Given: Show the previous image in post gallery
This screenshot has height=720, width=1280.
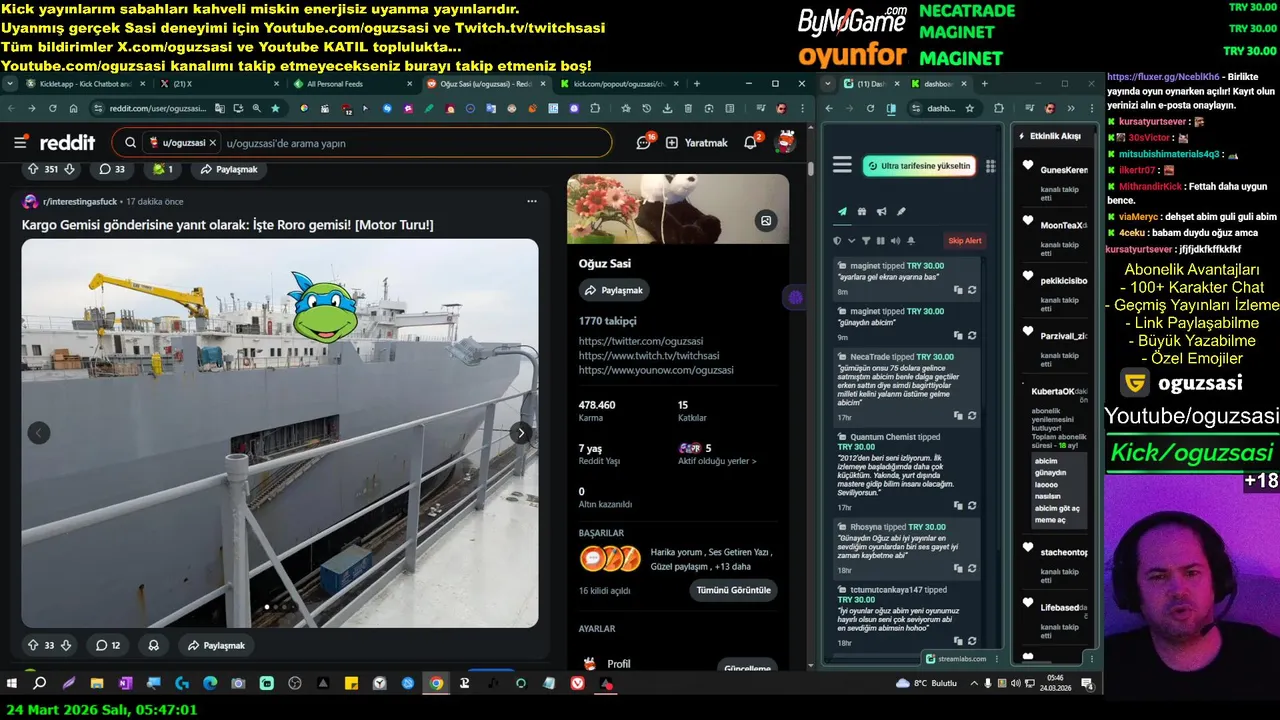Looking at the screenshot, I should 39,433.
